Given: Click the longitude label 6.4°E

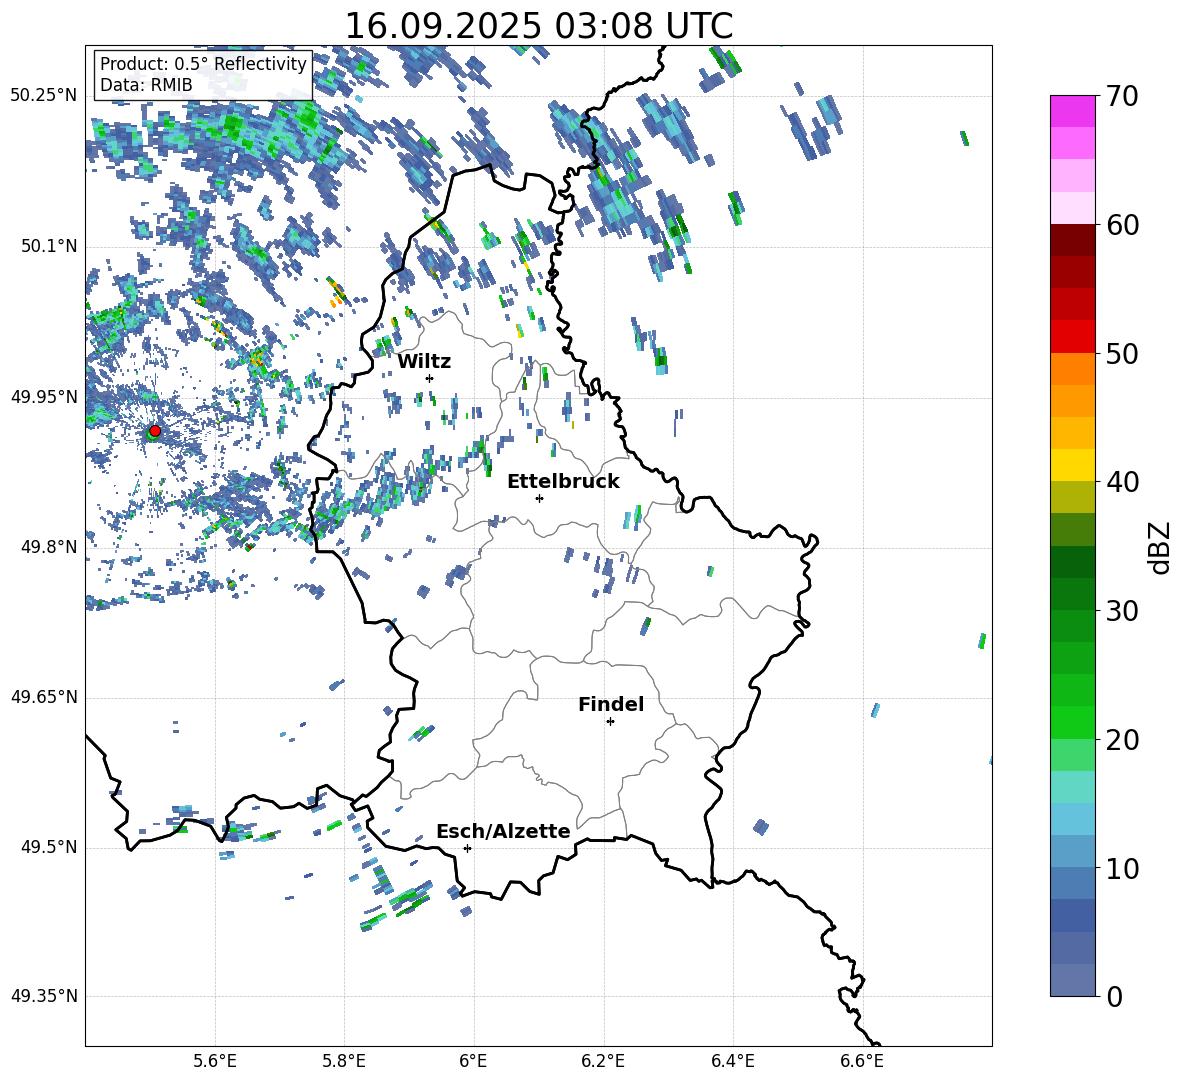Looking at the screenshot, I should (732, 1061).
